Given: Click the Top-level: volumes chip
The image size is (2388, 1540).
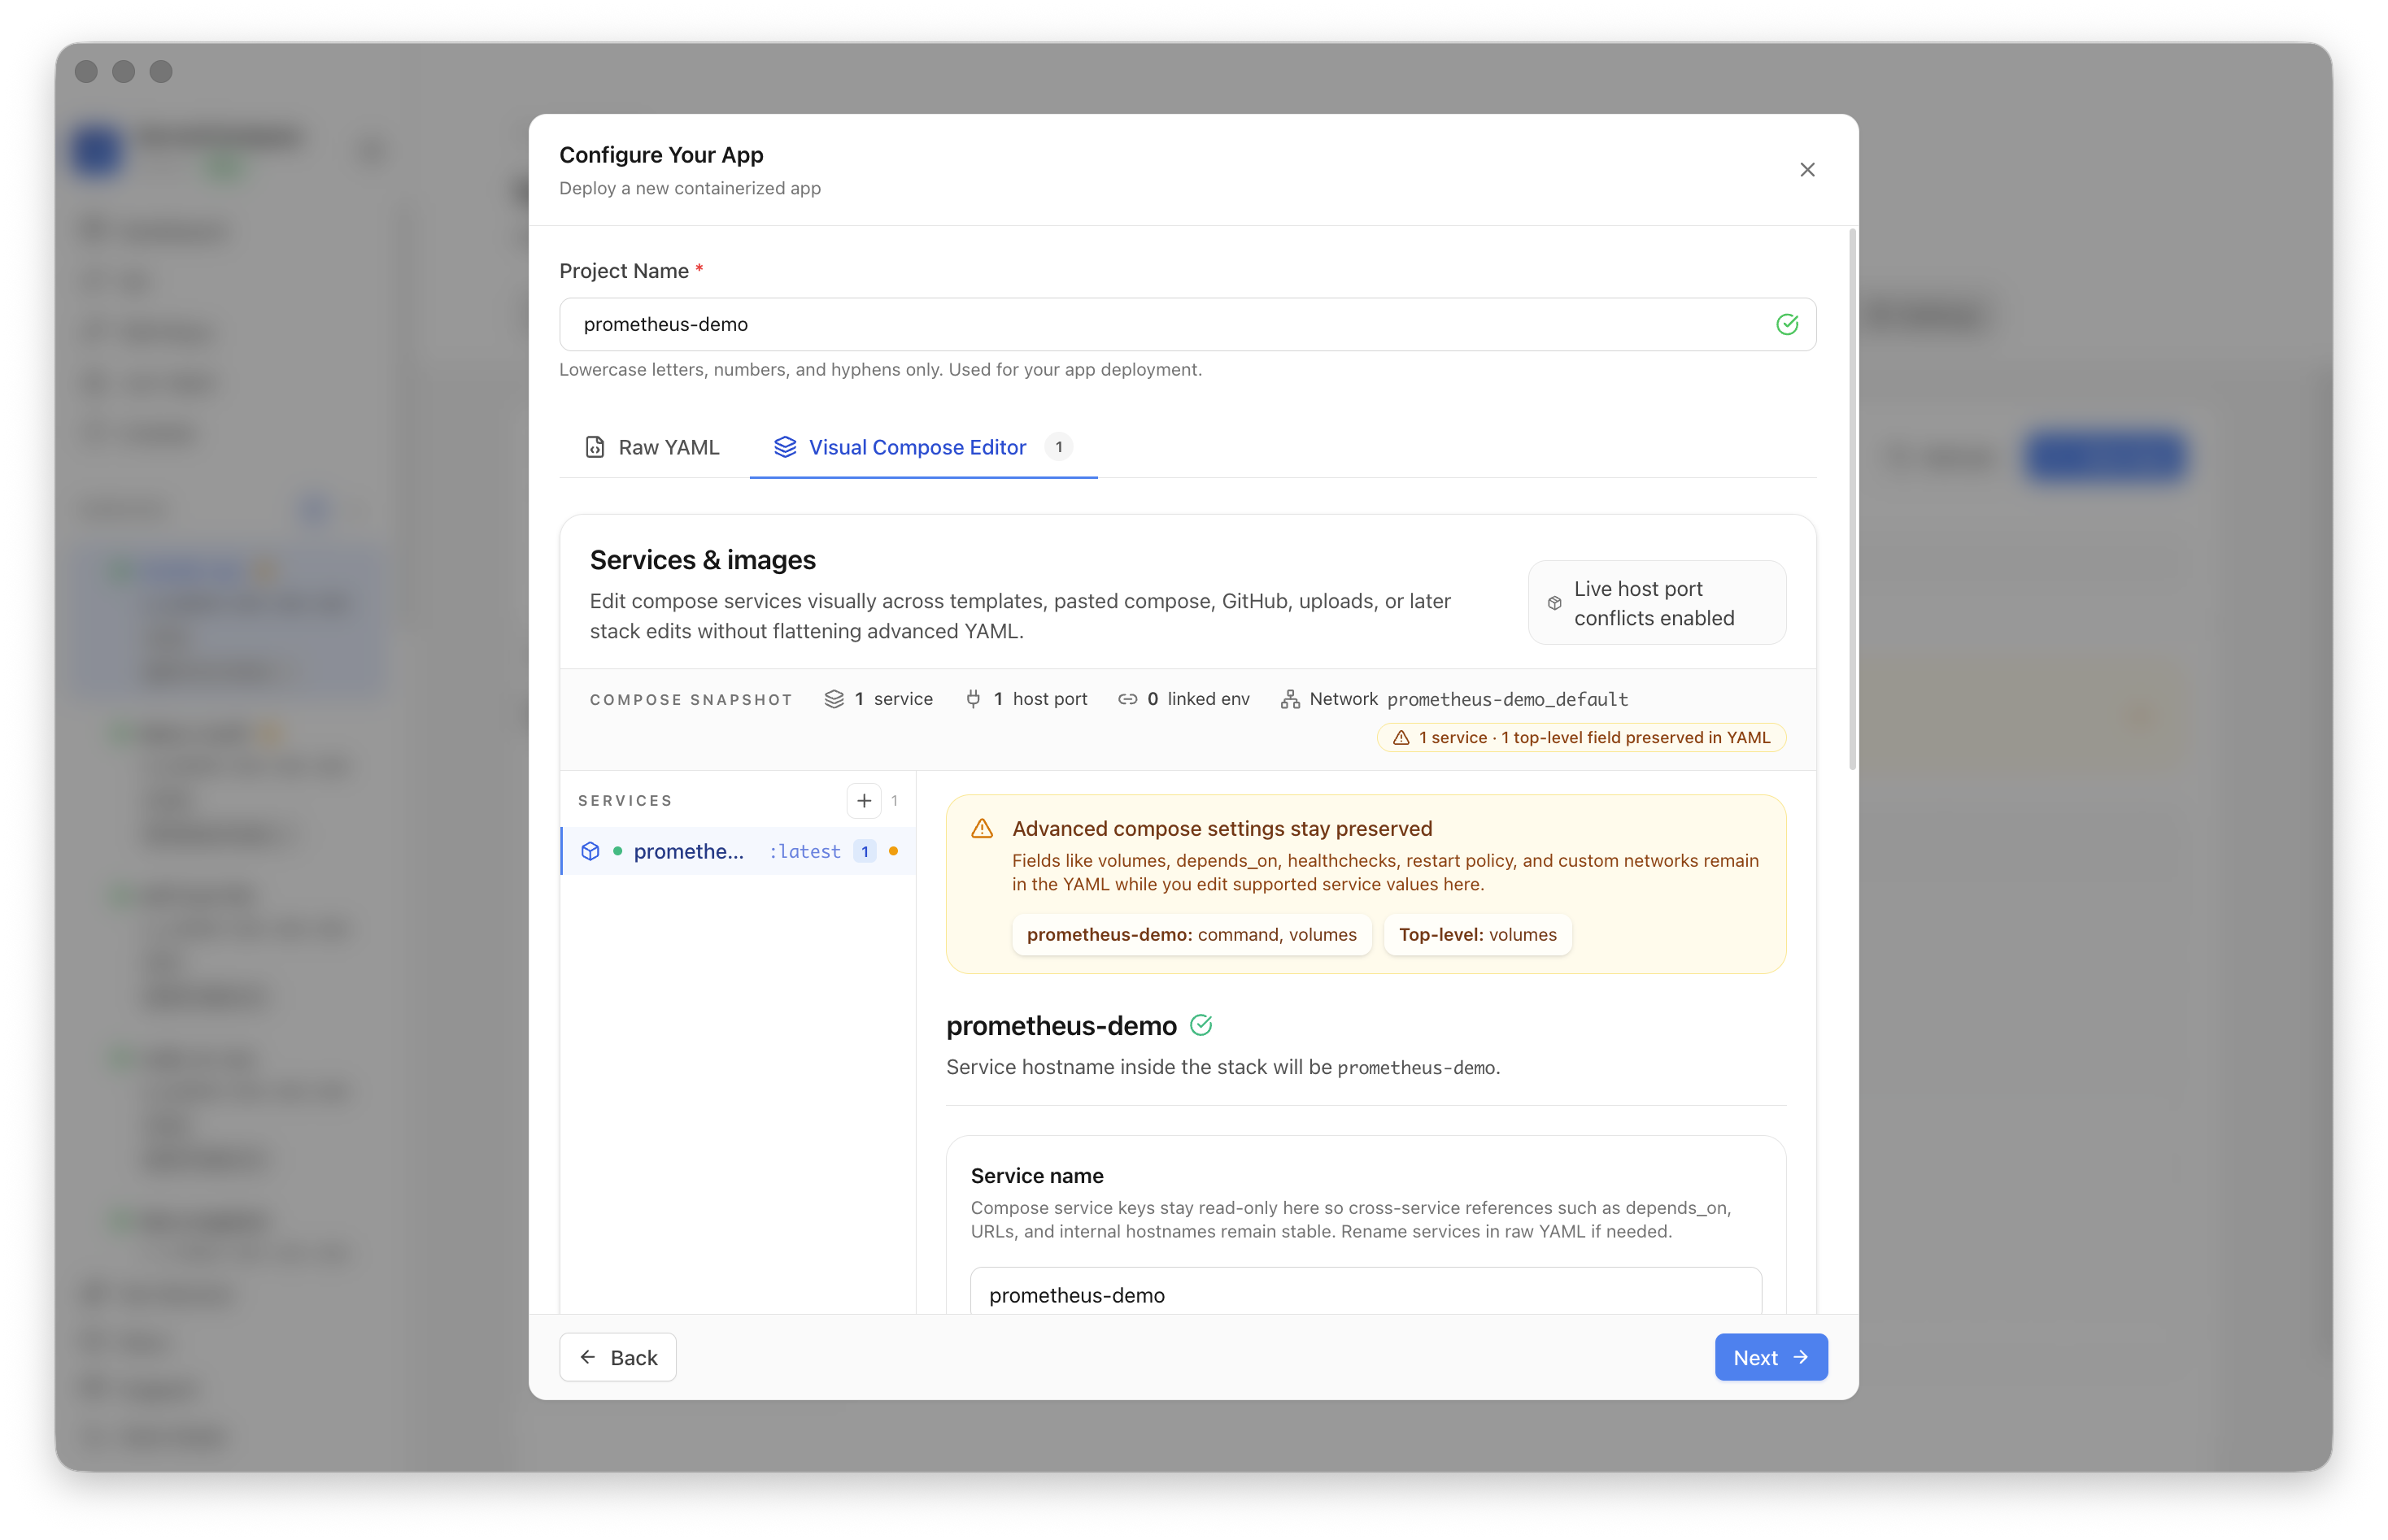Looking at the screenshot, I should (x=1477, y=934).
